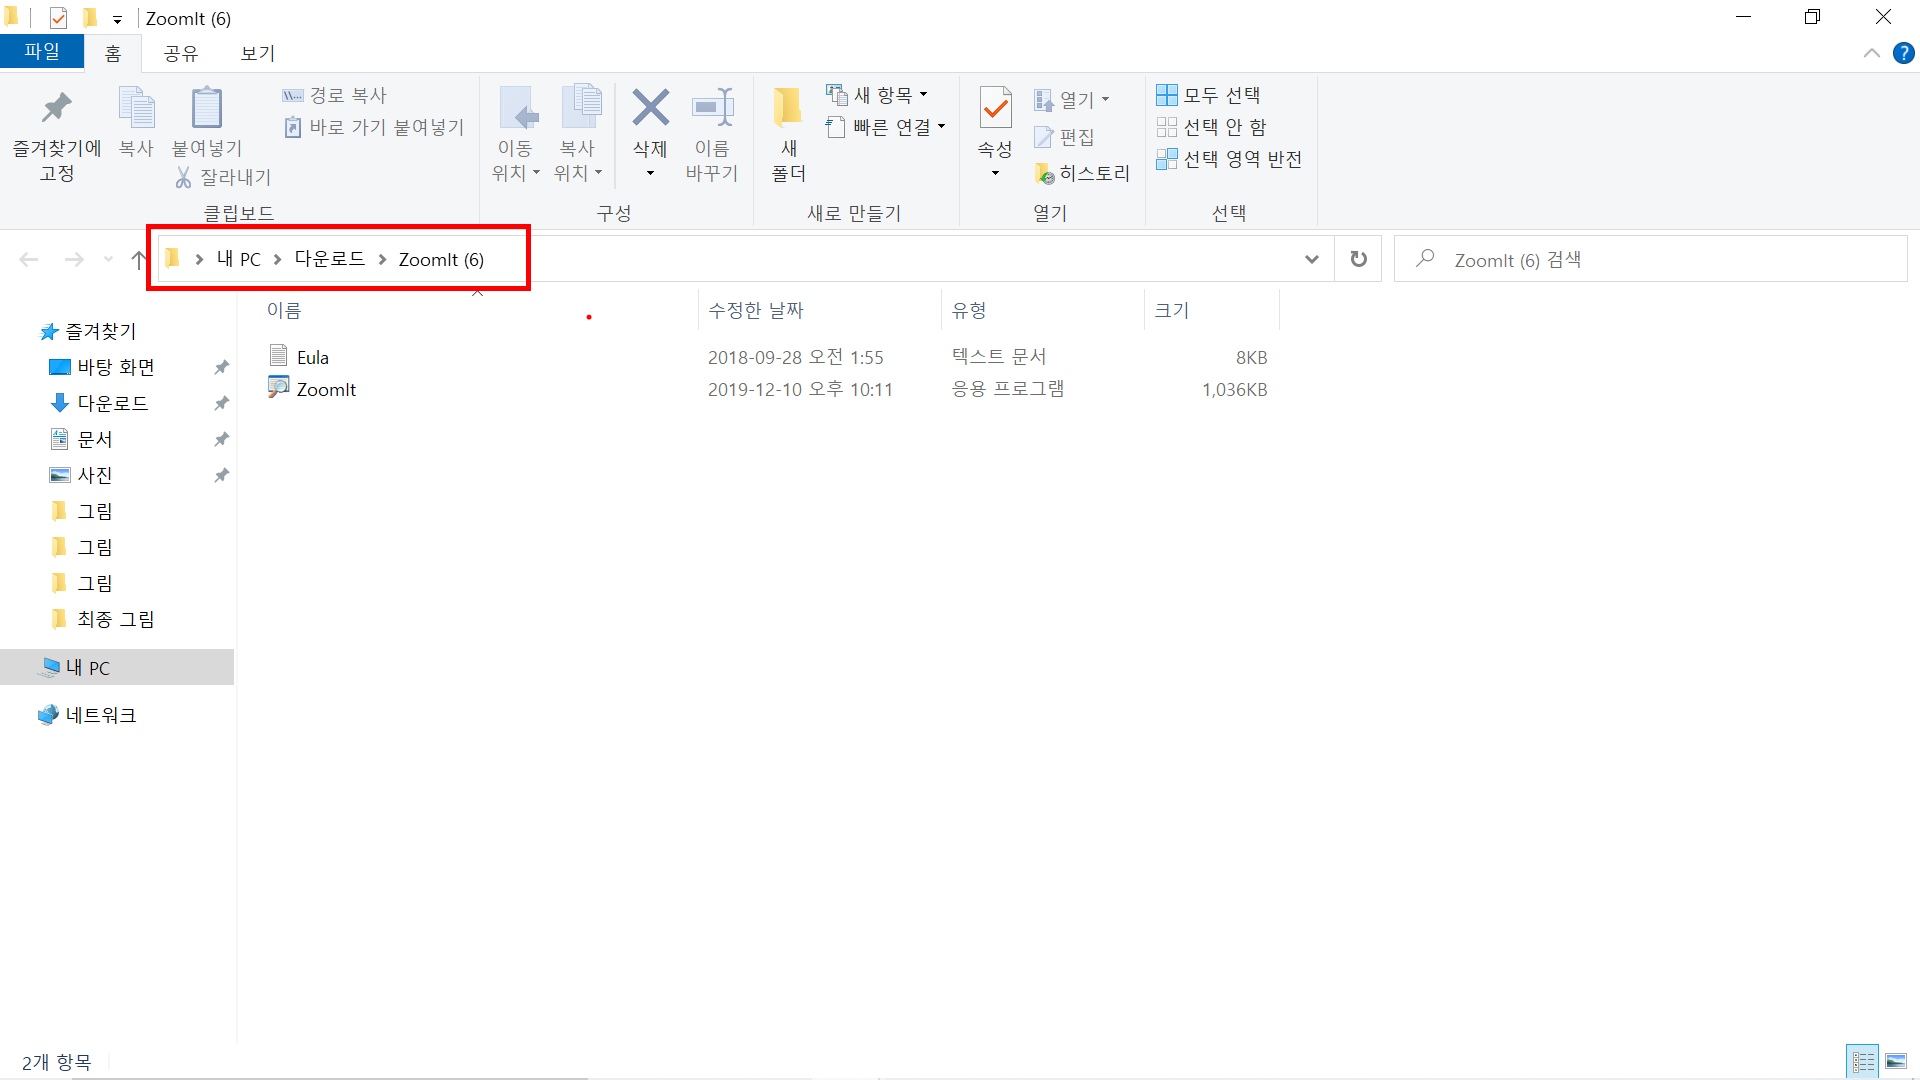This screenshot has width=1920, height=1080.
Task: Sort by 크기 column header
Action: click(x=1172, y=310)
